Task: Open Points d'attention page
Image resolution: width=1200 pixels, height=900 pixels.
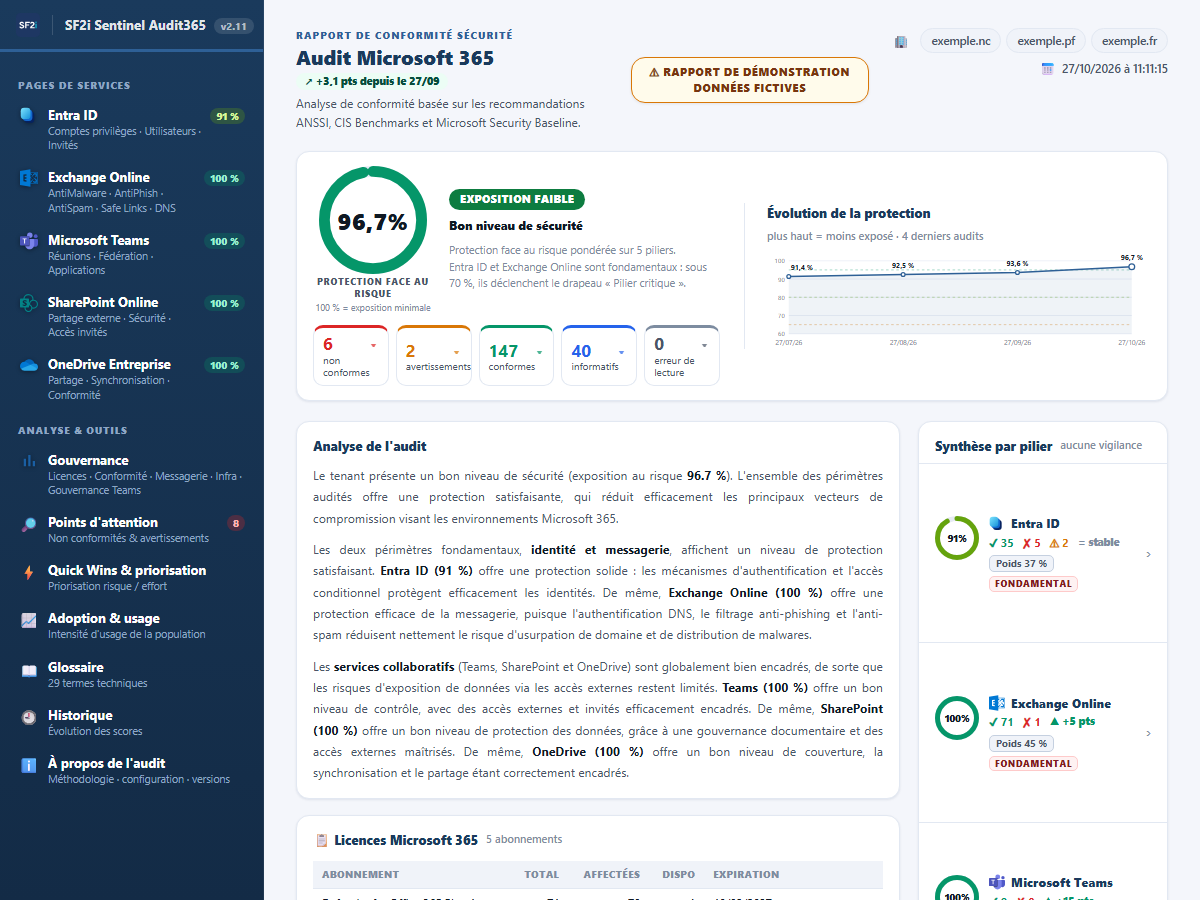Action: 131,529
